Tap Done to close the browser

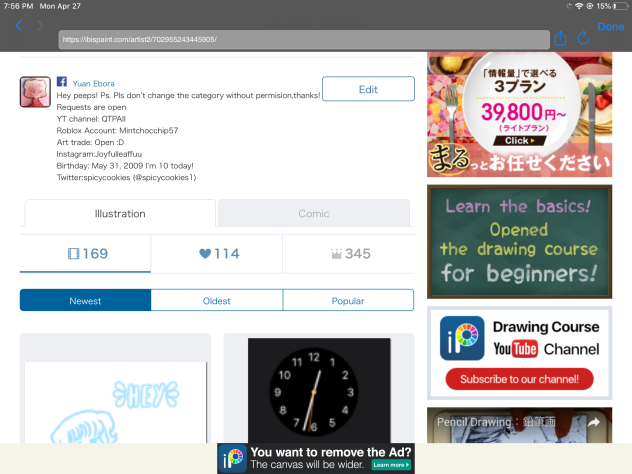[610, 27]
